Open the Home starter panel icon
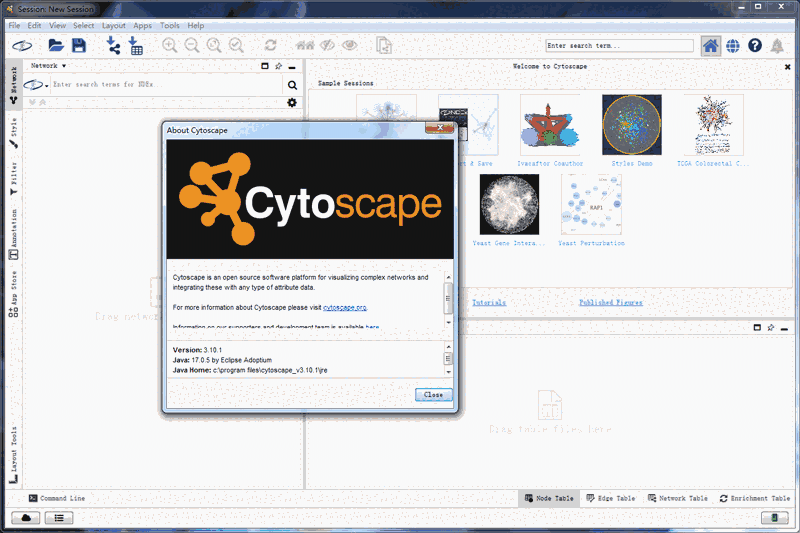The image size is (800, 533). click(710, 46)
